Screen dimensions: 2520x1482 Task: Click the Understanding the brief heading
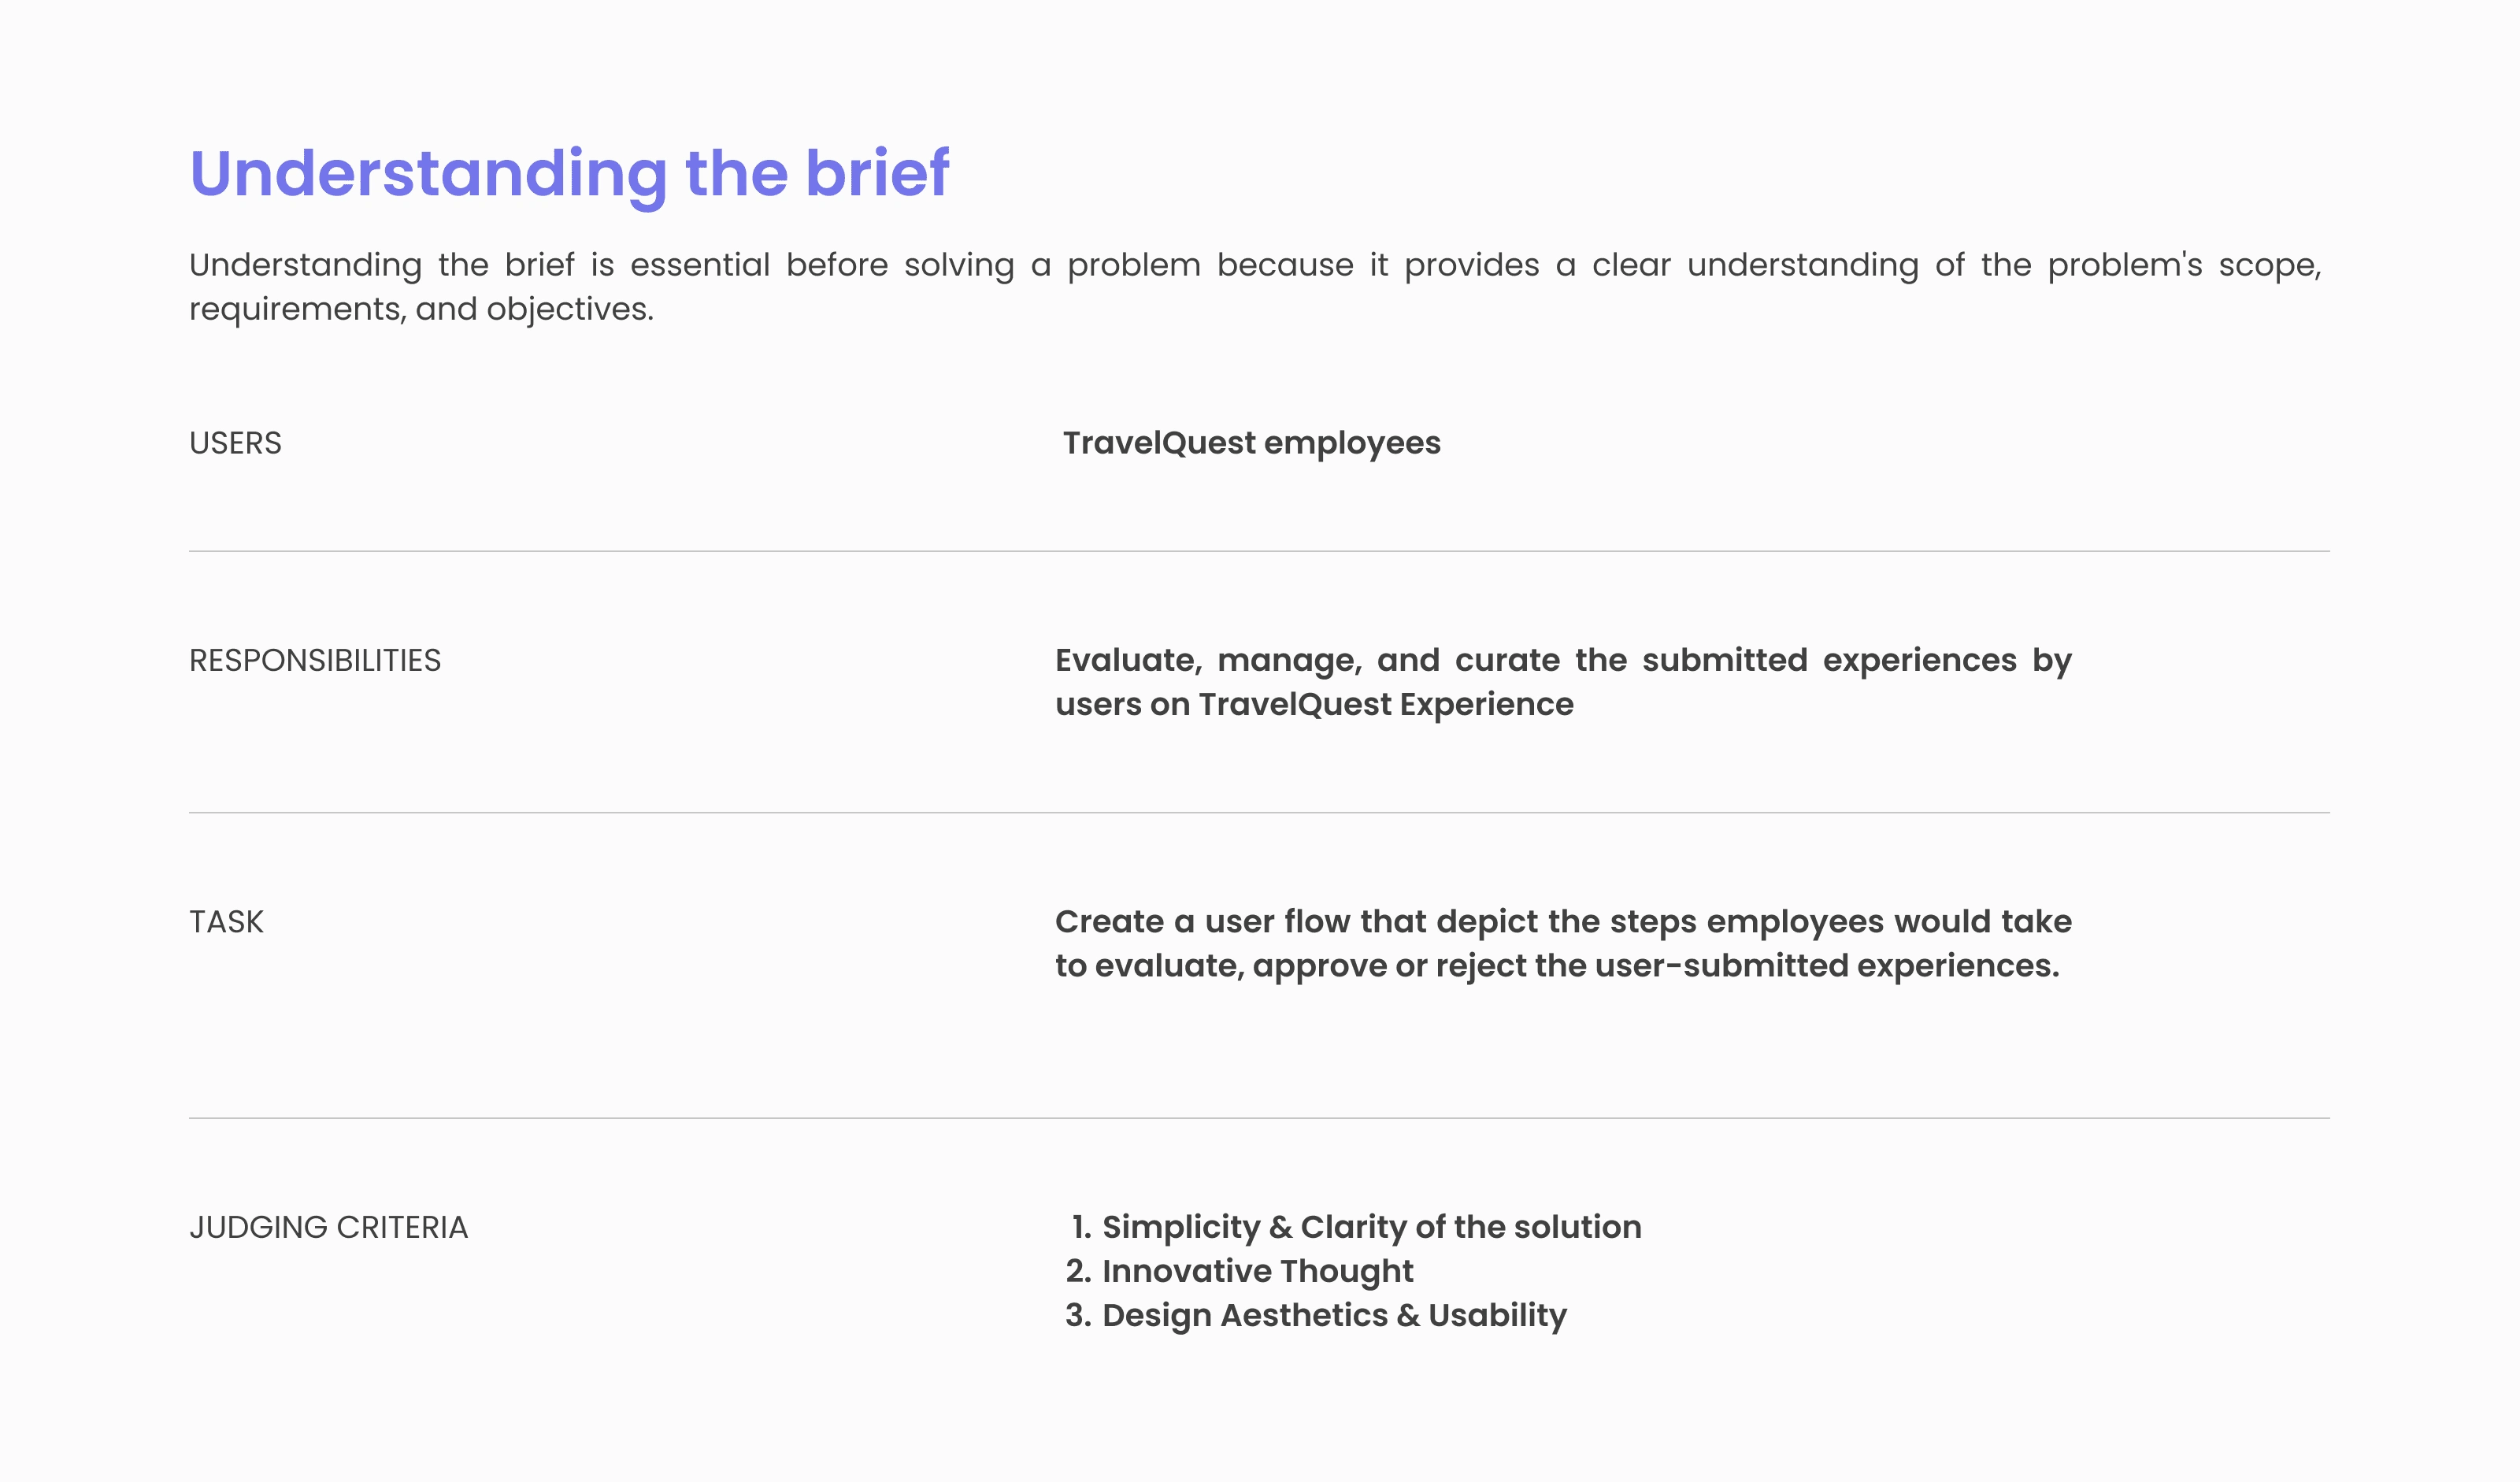(569, 175)
